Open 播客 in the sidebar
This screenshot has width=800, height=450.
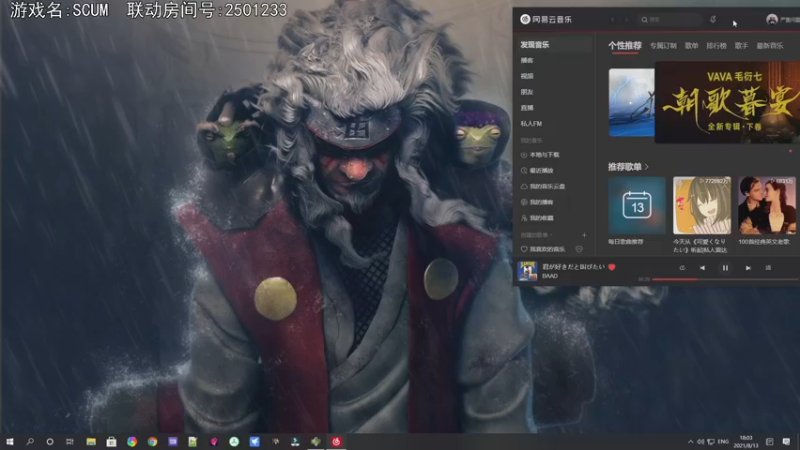[x=527, y=60]
